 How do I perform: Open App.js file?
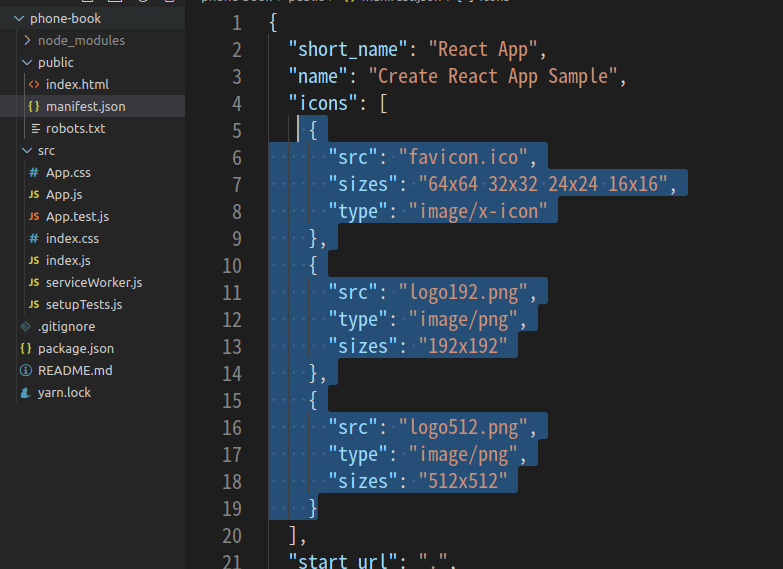64,195
